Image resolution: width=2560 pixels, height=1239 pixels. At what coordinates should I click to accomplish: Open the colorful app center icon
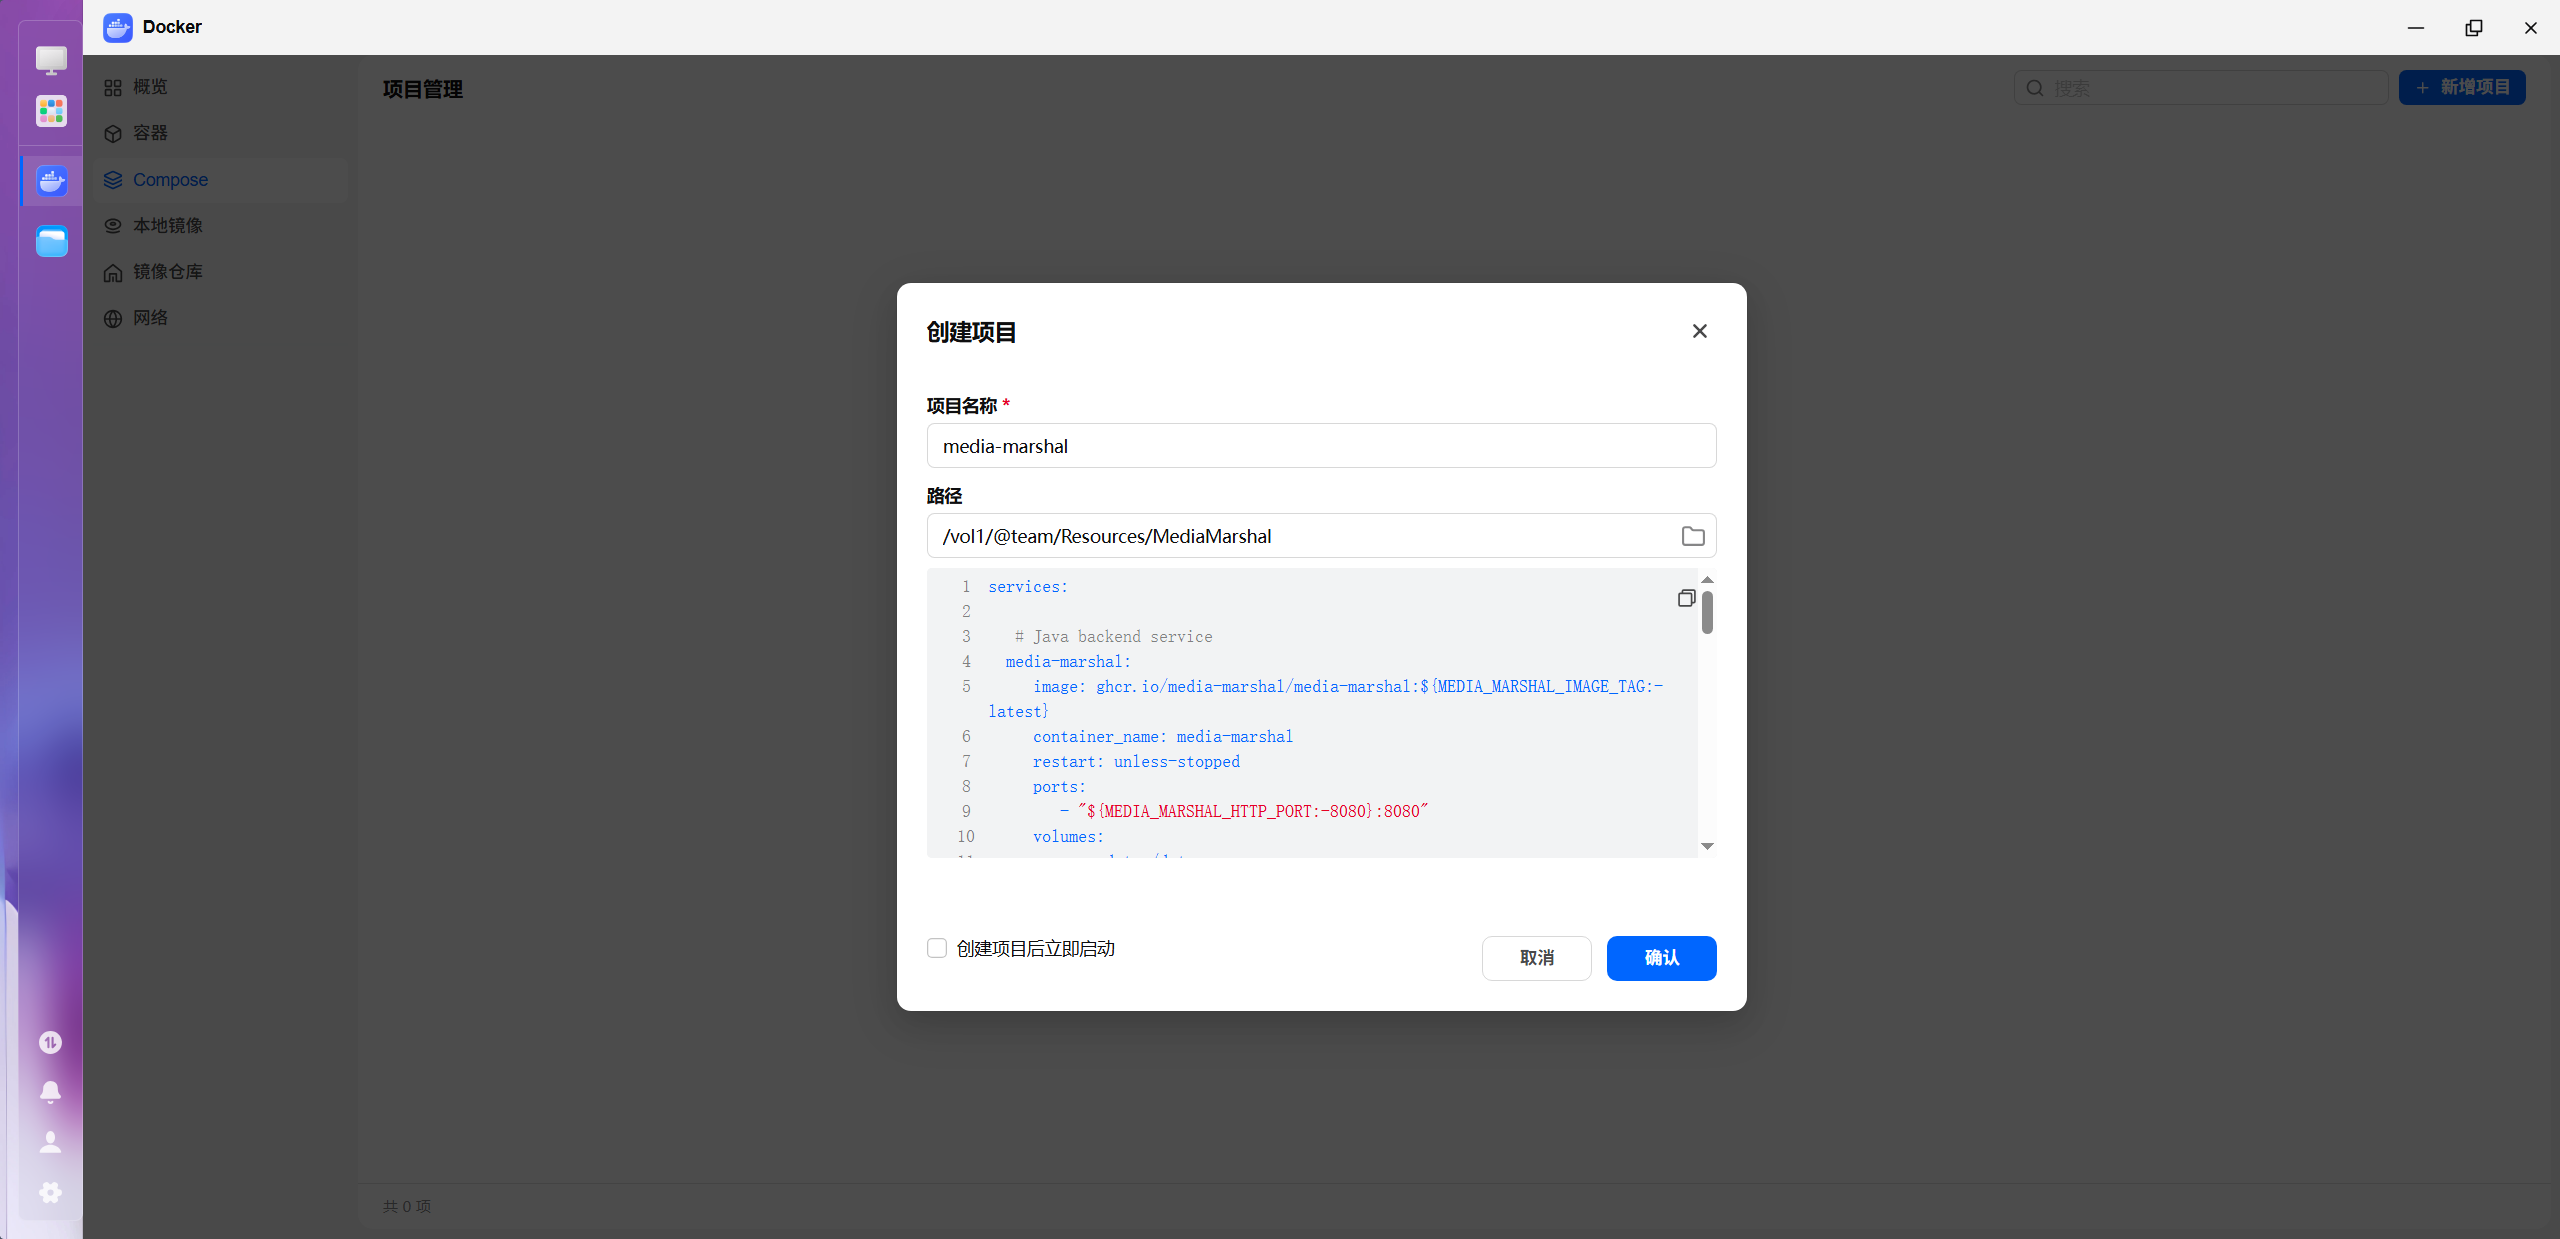(x=51, y=110)
